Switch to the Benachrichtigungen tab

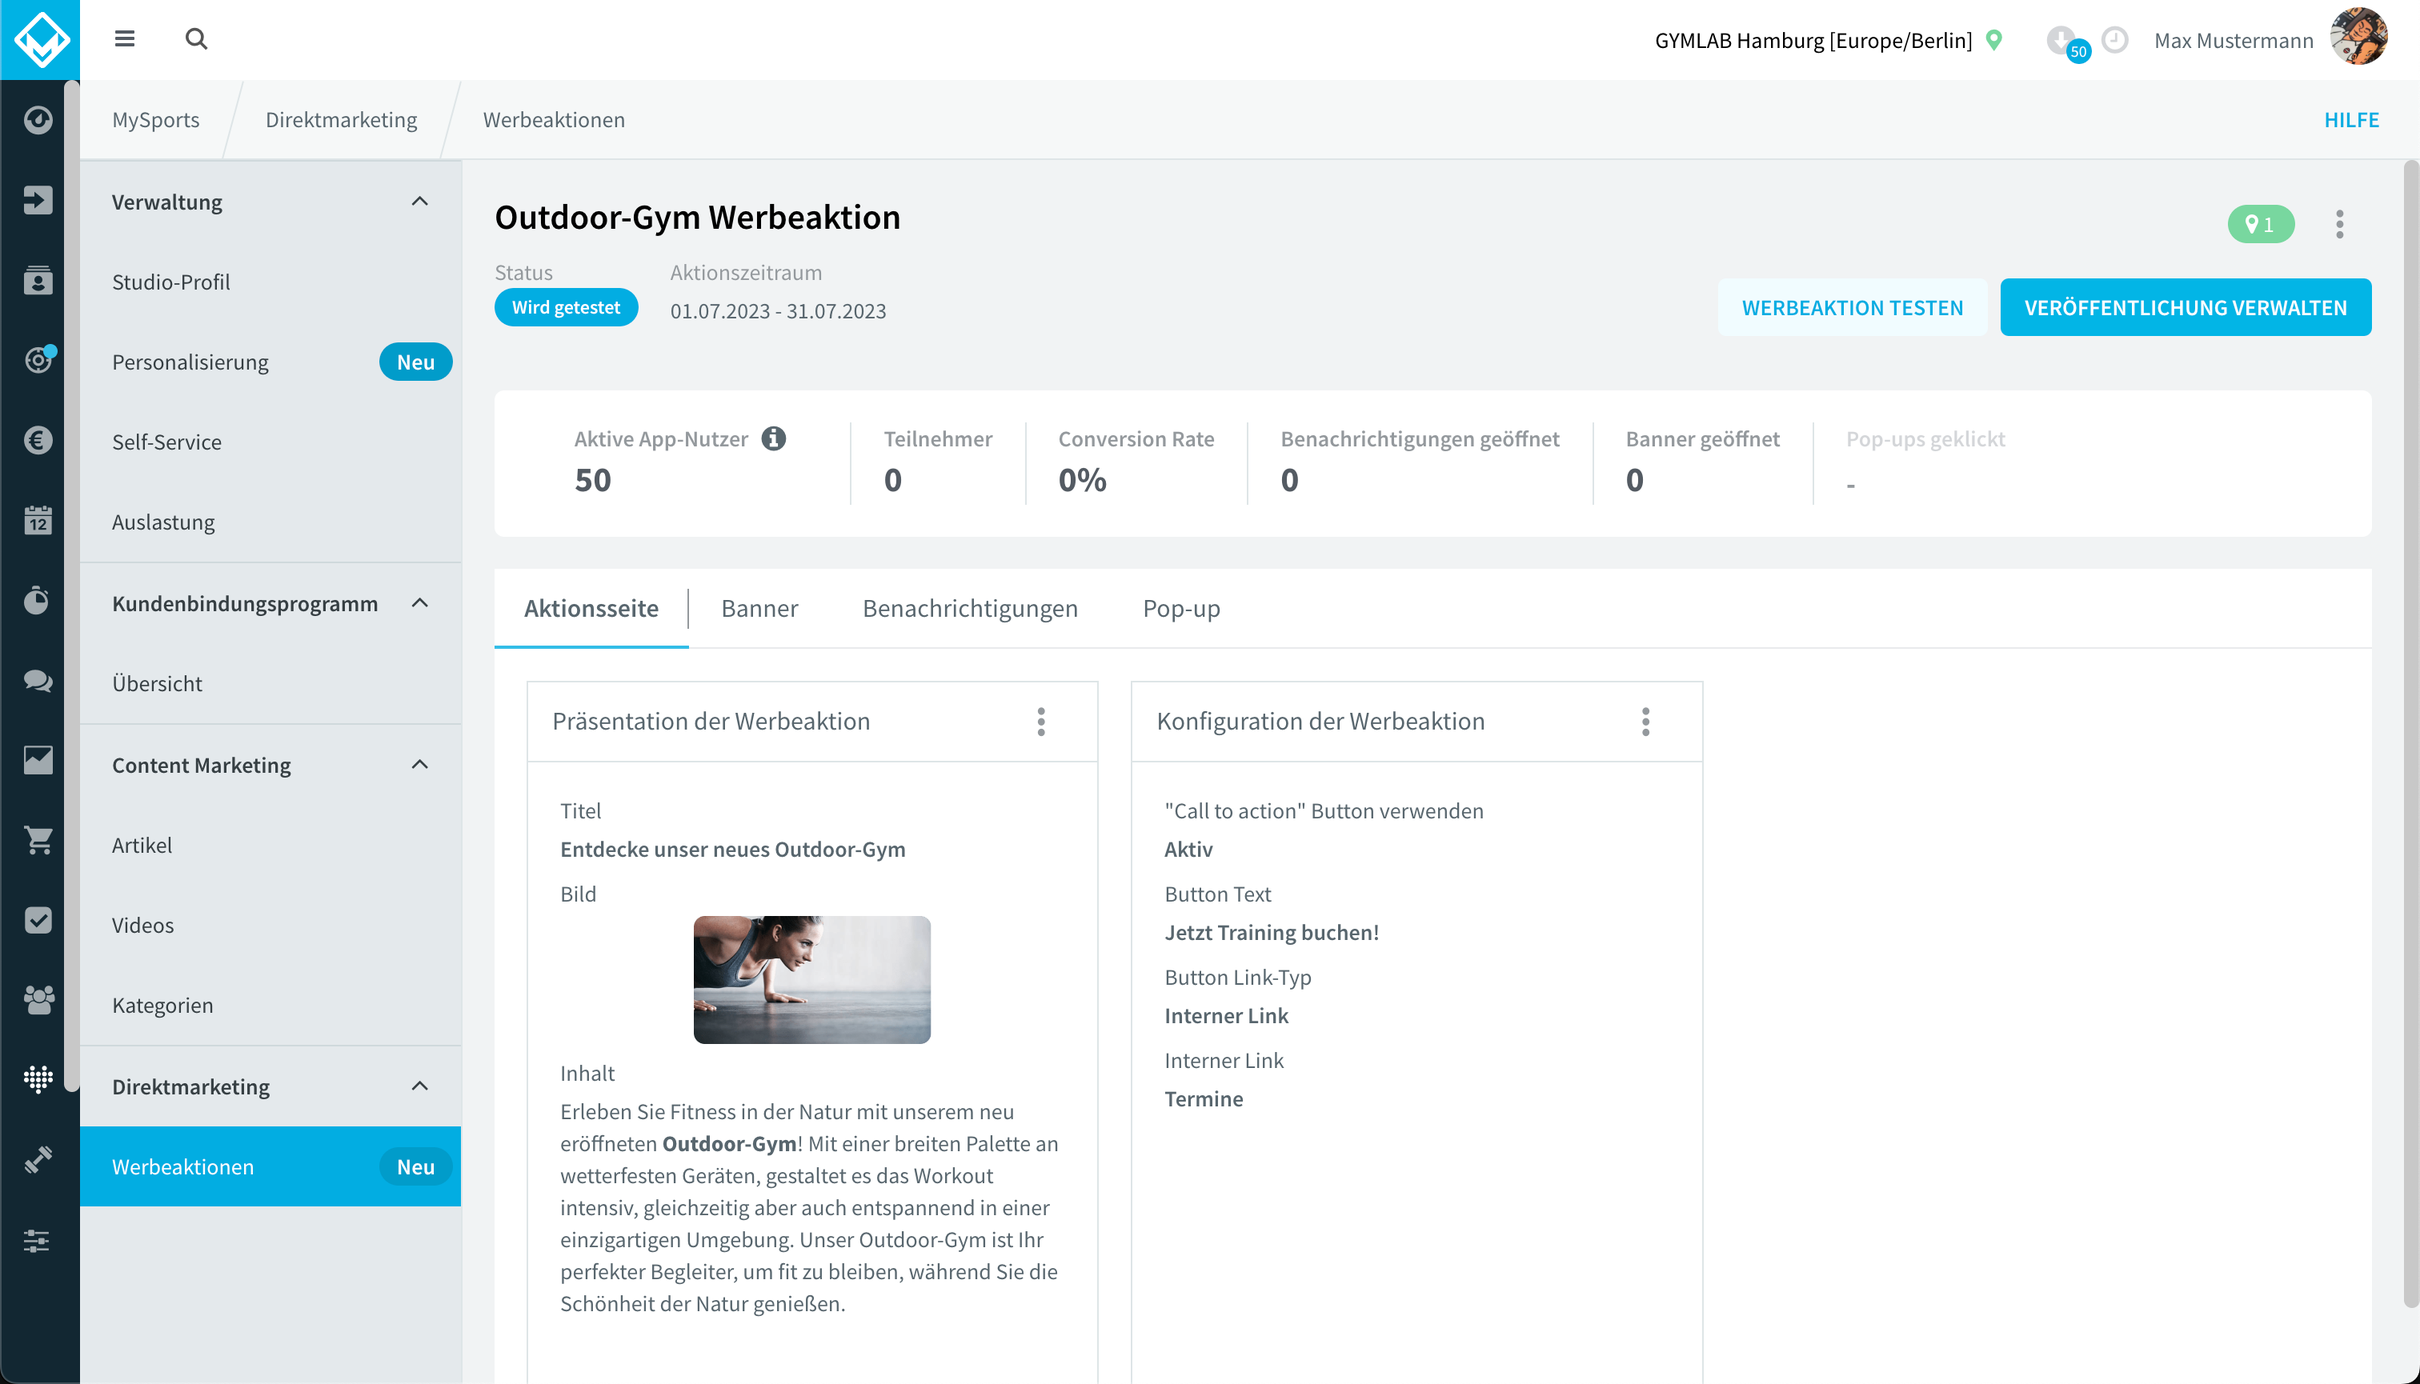[970, 608]
